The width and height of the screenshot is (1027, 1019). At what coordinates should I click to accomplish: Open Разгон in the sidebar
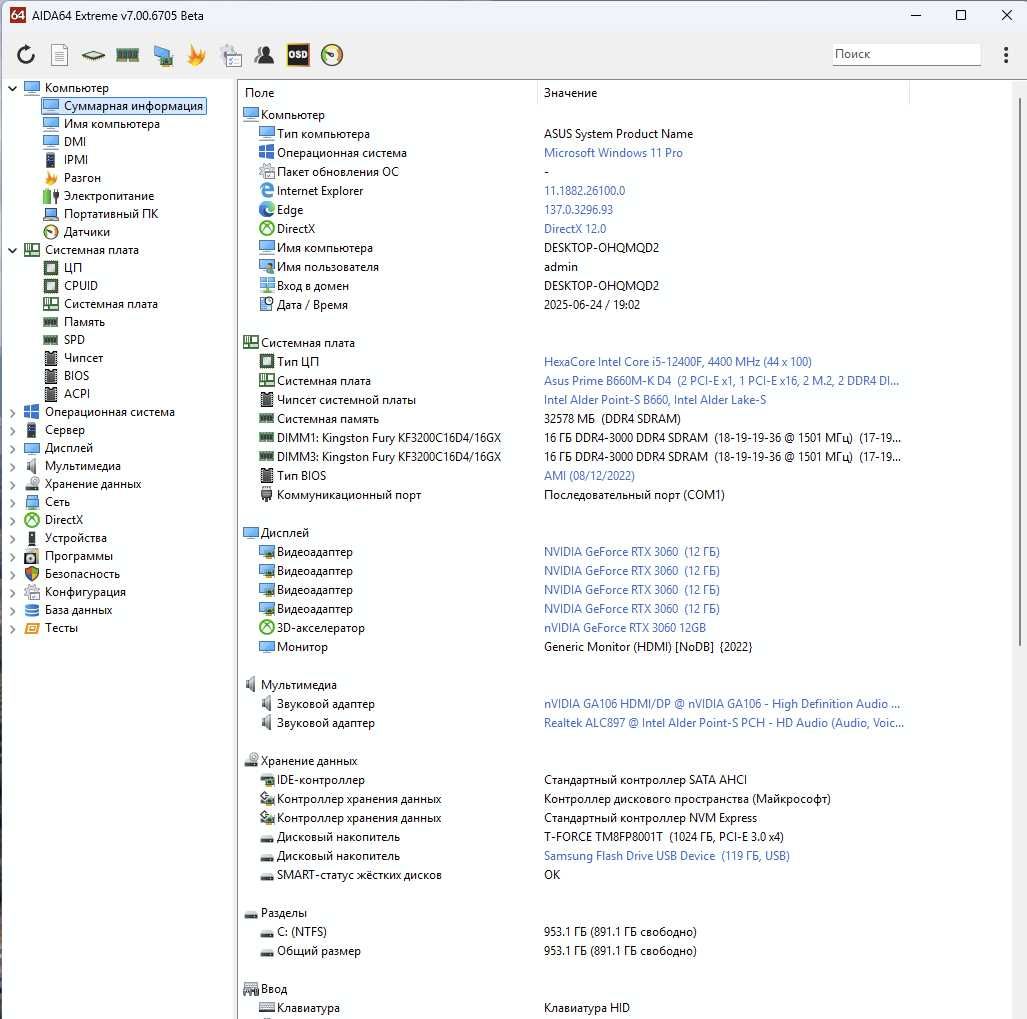tap(82, 178)
